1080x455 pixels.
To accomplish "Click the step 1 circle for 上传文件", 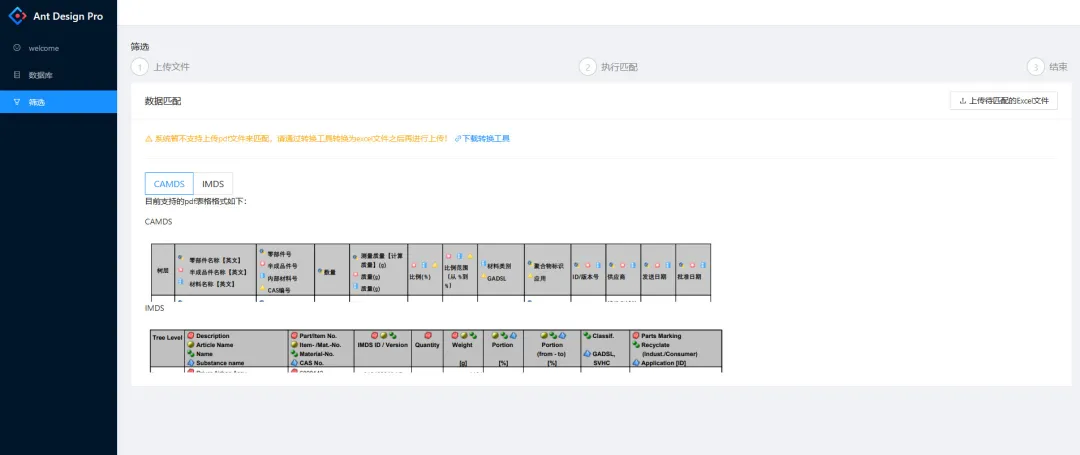I will point(139,67).
